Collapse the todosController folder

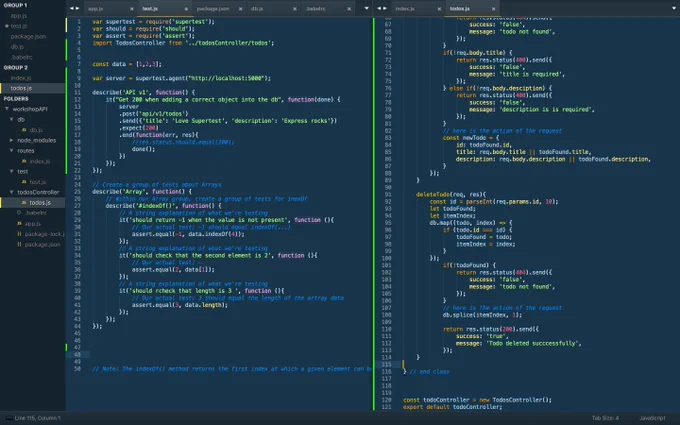[12, 192]
